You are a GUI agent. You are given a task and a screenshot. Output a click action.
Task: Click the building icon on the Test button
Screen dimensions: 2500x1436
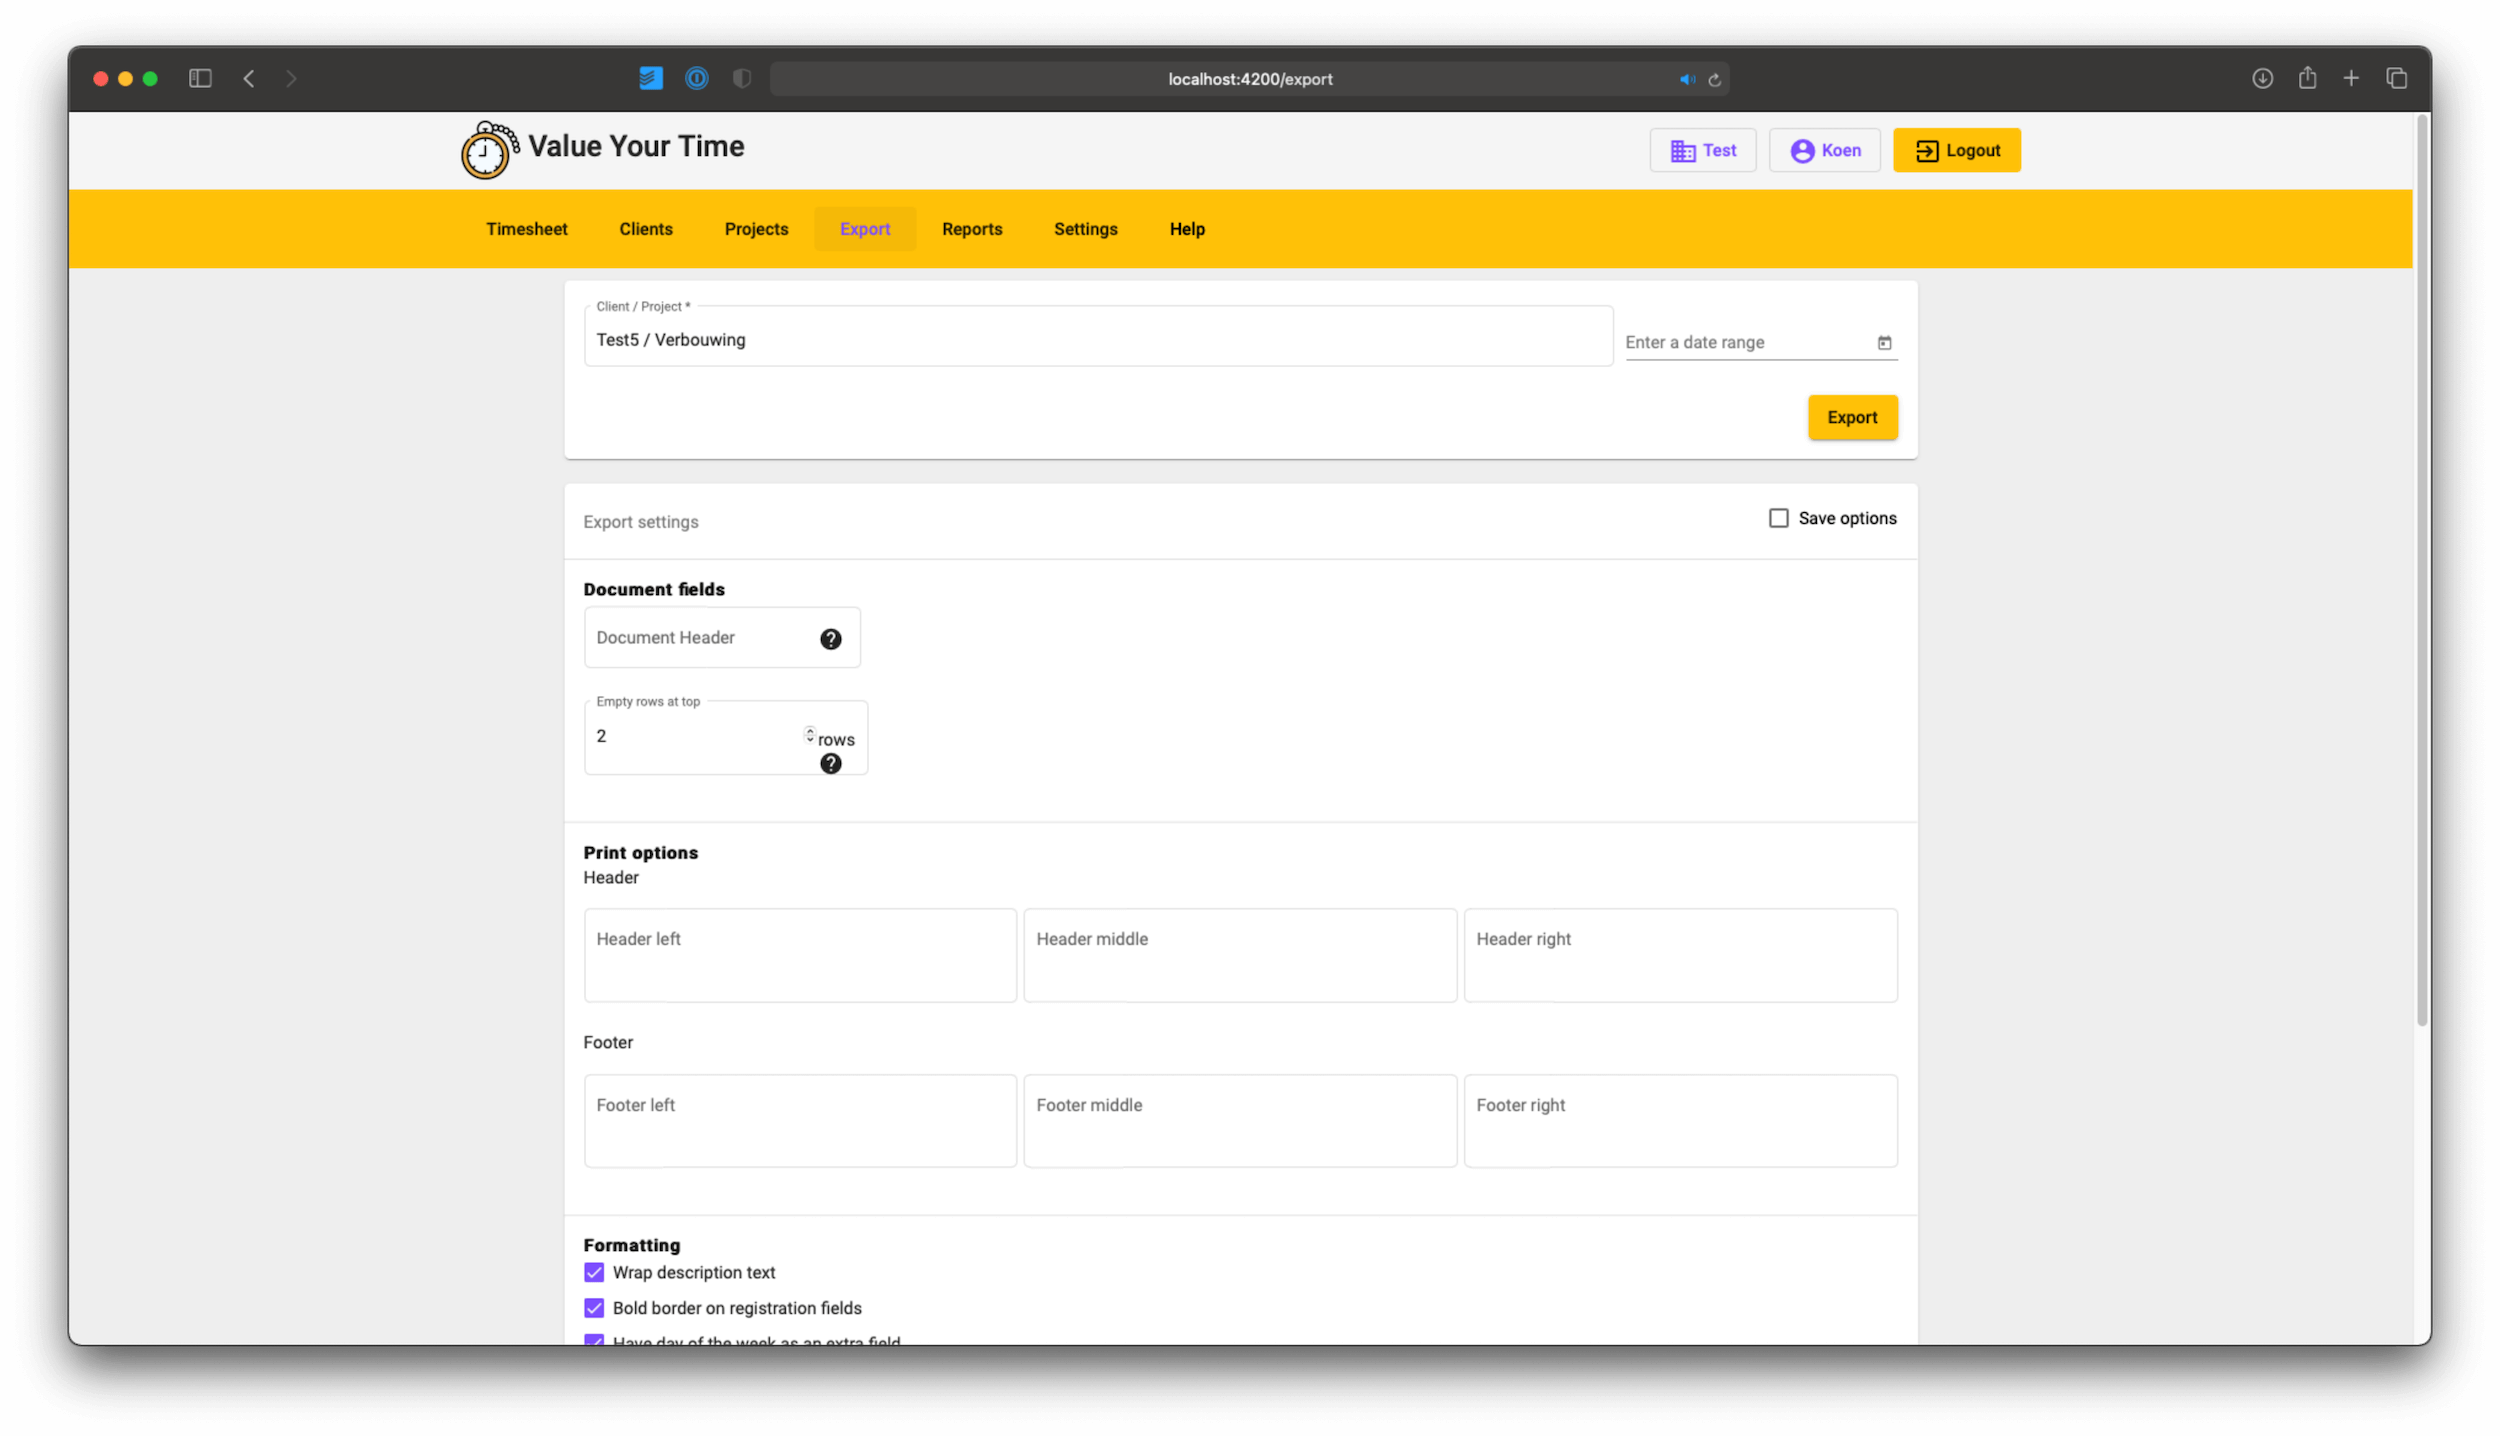tap(1682, 150)
